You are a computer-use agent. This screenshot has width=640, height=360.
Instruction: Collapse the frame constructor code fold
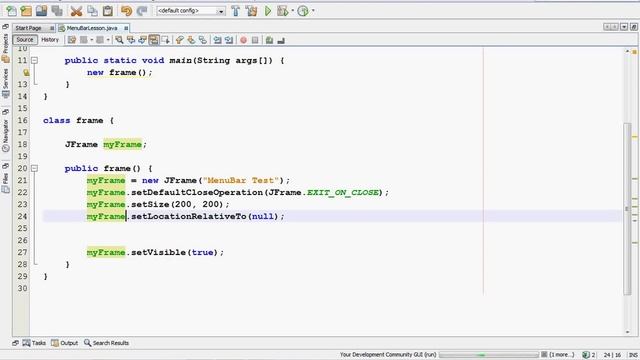coord(35,168)
